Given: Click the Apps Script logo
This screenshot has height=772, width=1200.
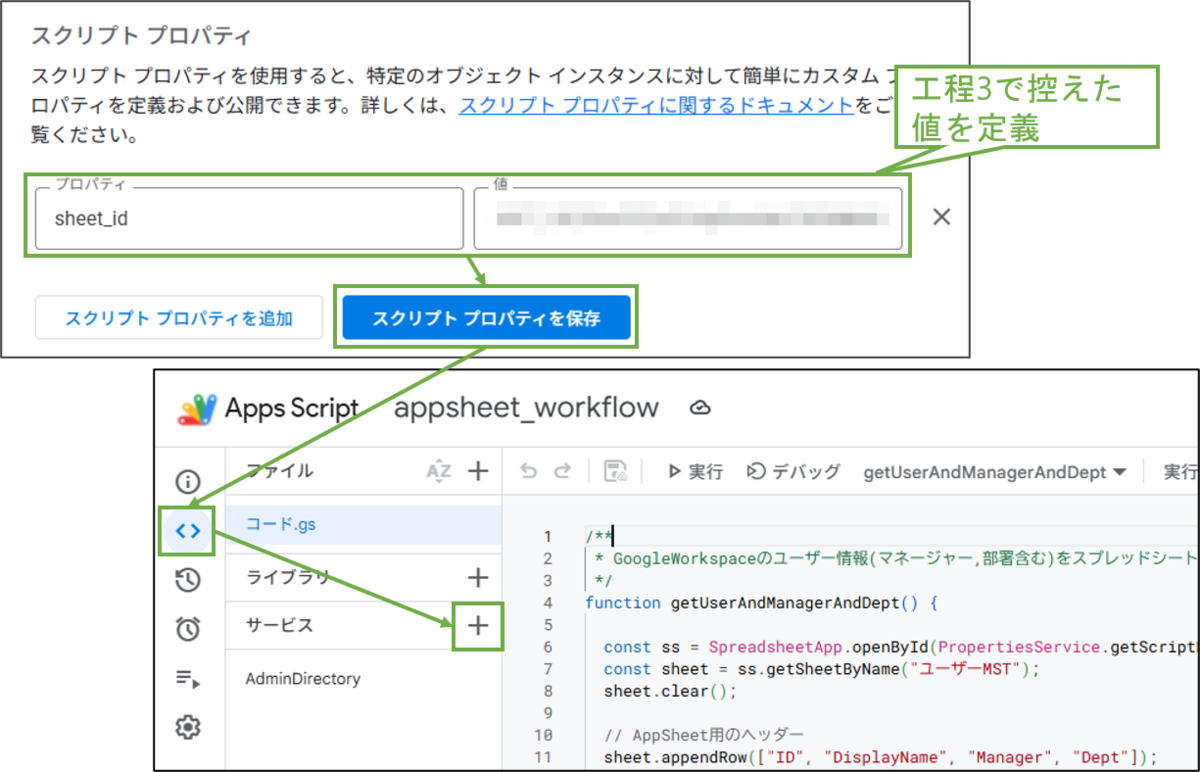Looking at the screenshot, I should pos(198,409).
